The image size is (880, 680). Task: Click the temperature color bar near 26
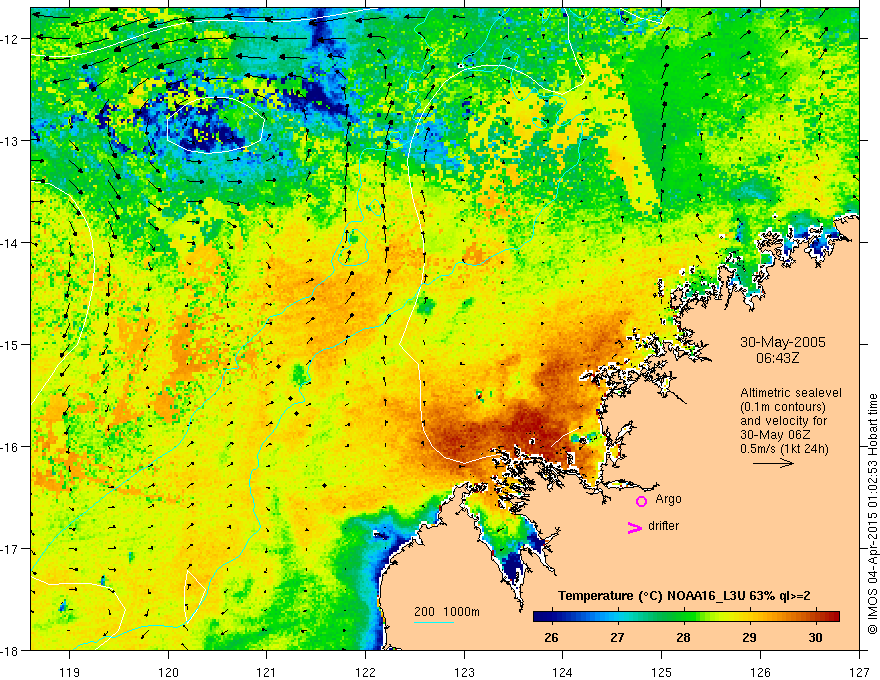point(552,617)
